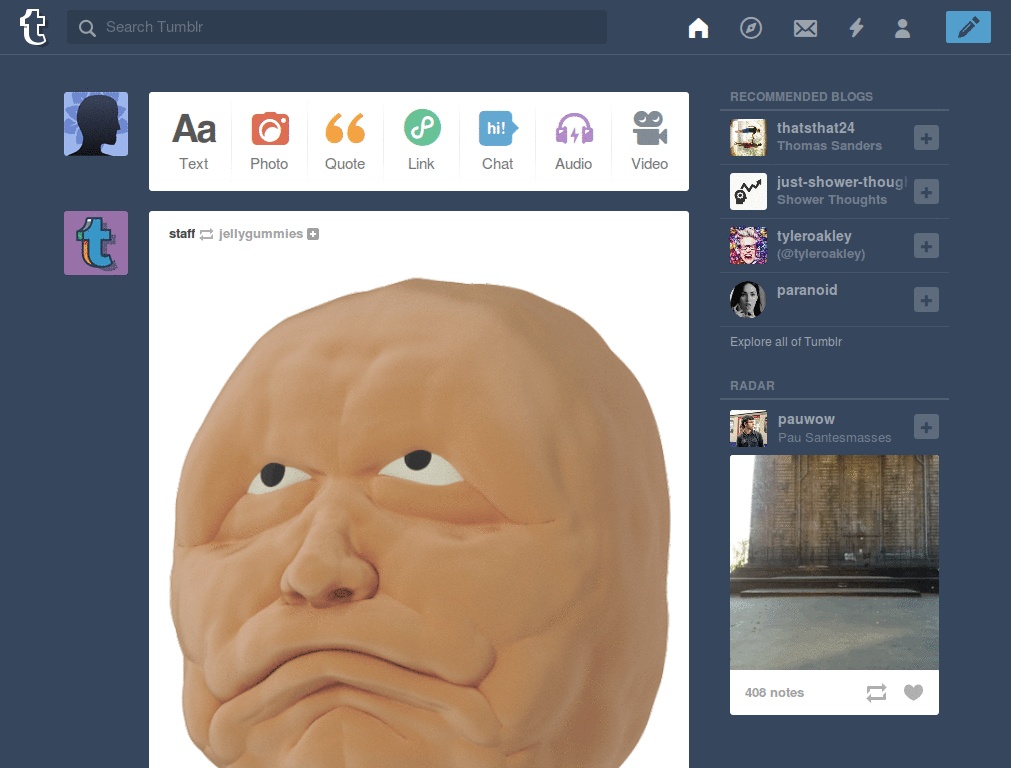Open the Account person icon

[x=903, y=28]
